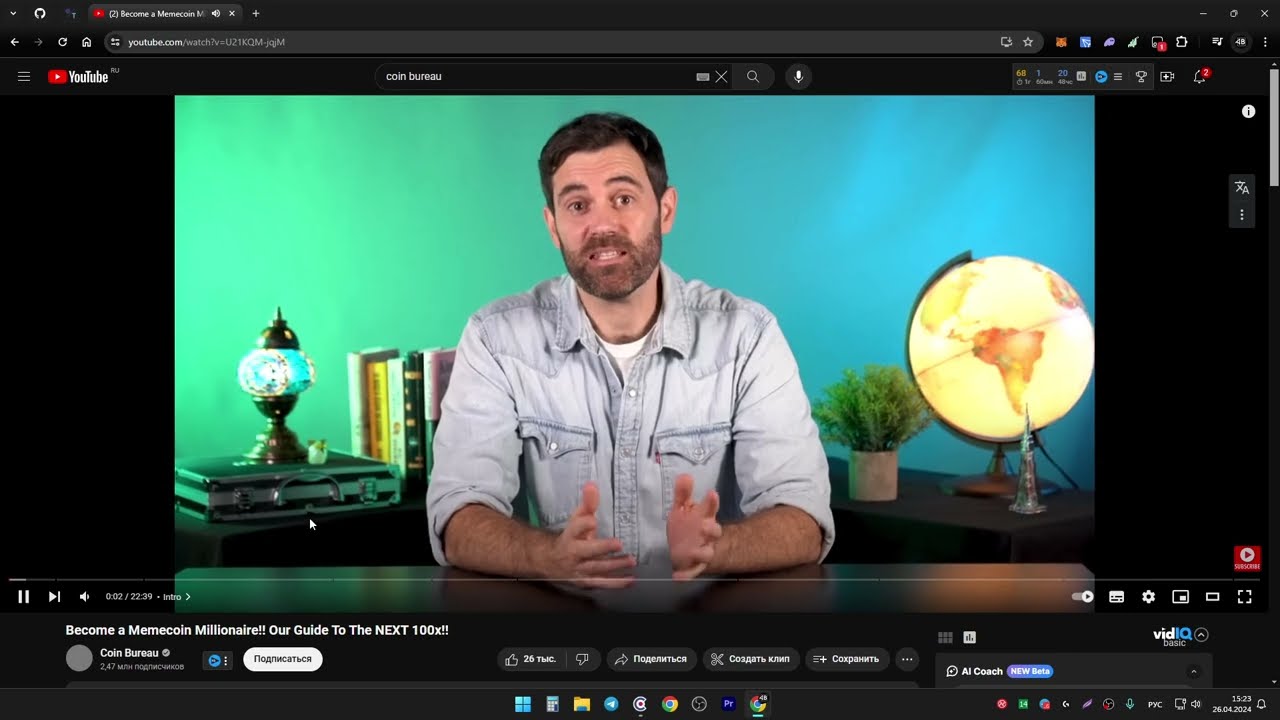Enter fullscreen mode

[x=1244, y=597]
